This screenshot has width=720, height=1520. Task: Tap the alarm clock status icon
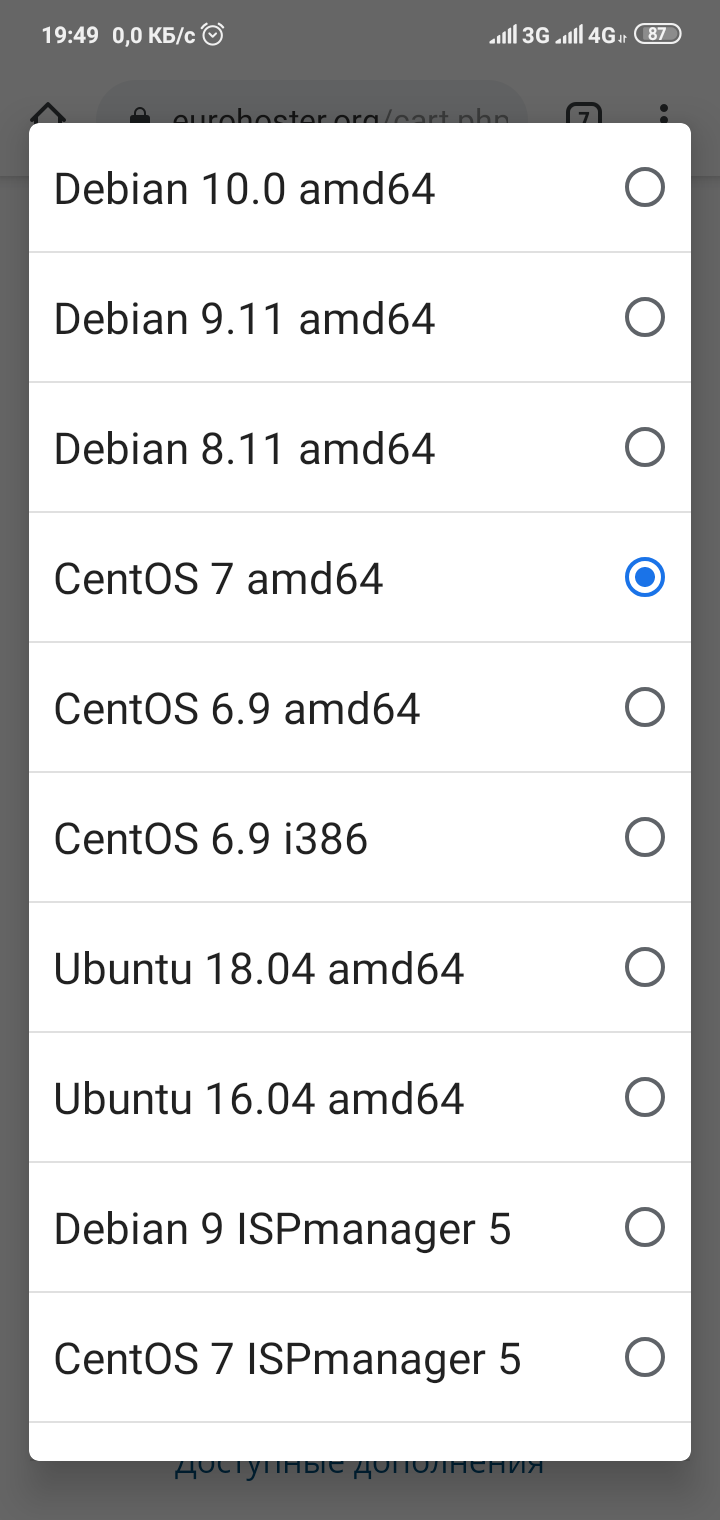(213, 35)
